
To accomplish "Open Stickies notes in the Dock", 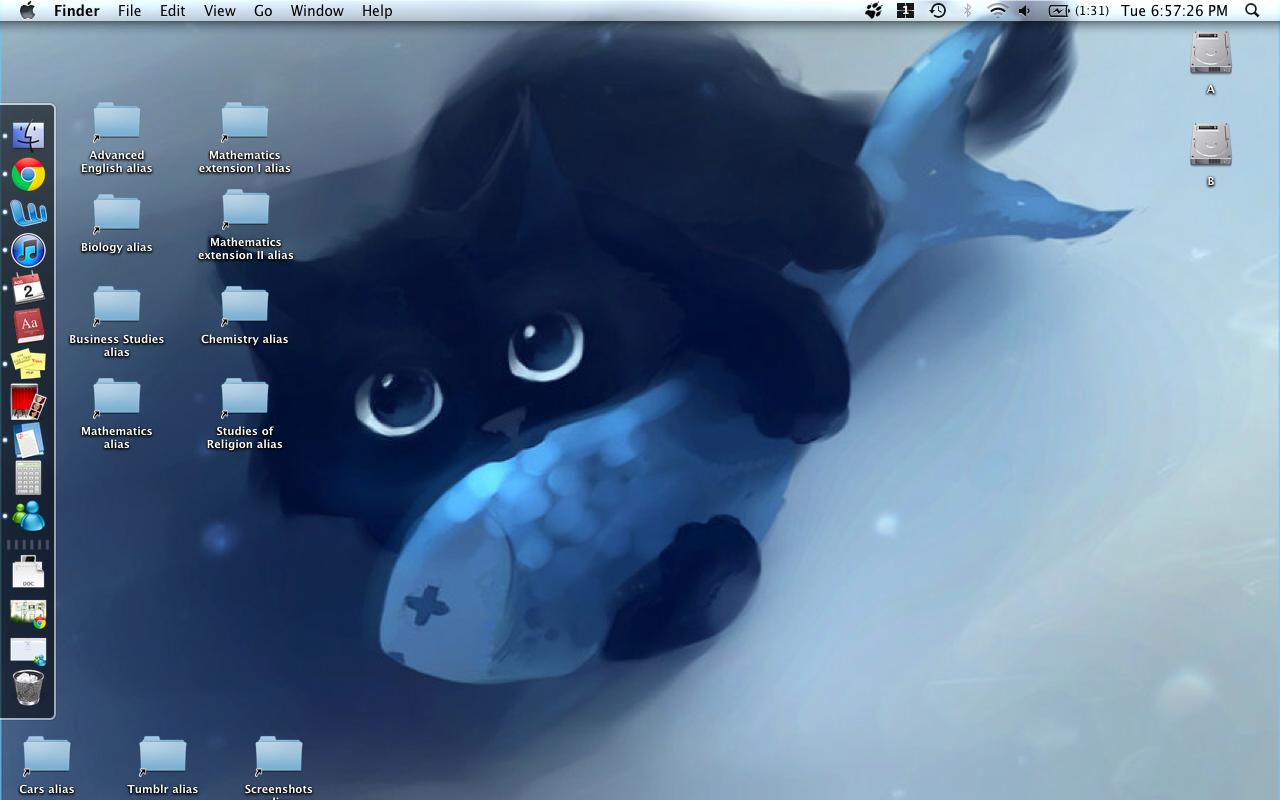I will [x=28, y=364].
